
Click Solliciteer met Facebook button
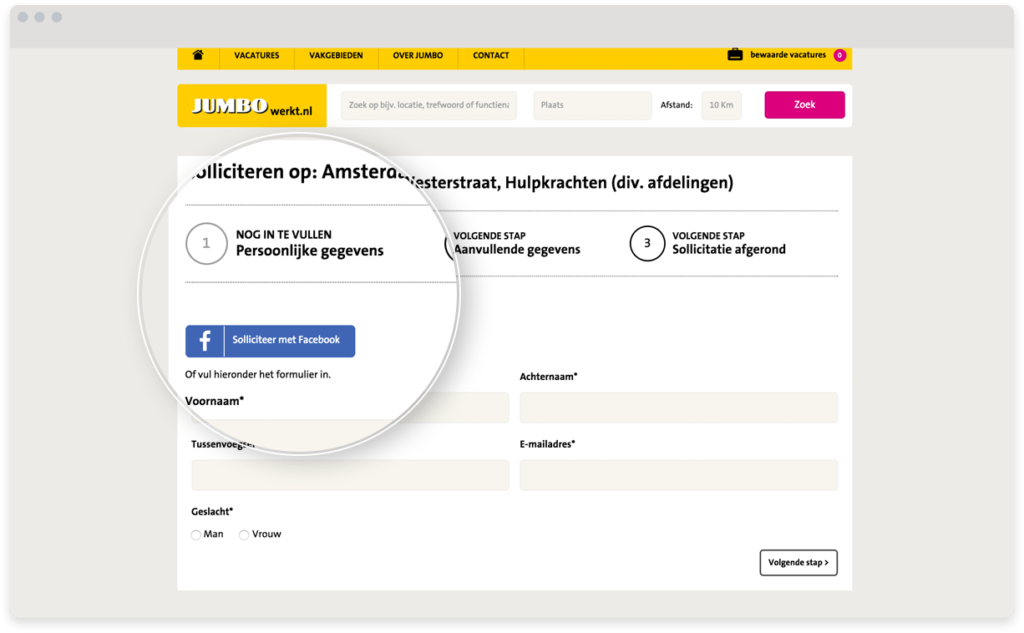[x=270, y=341]
